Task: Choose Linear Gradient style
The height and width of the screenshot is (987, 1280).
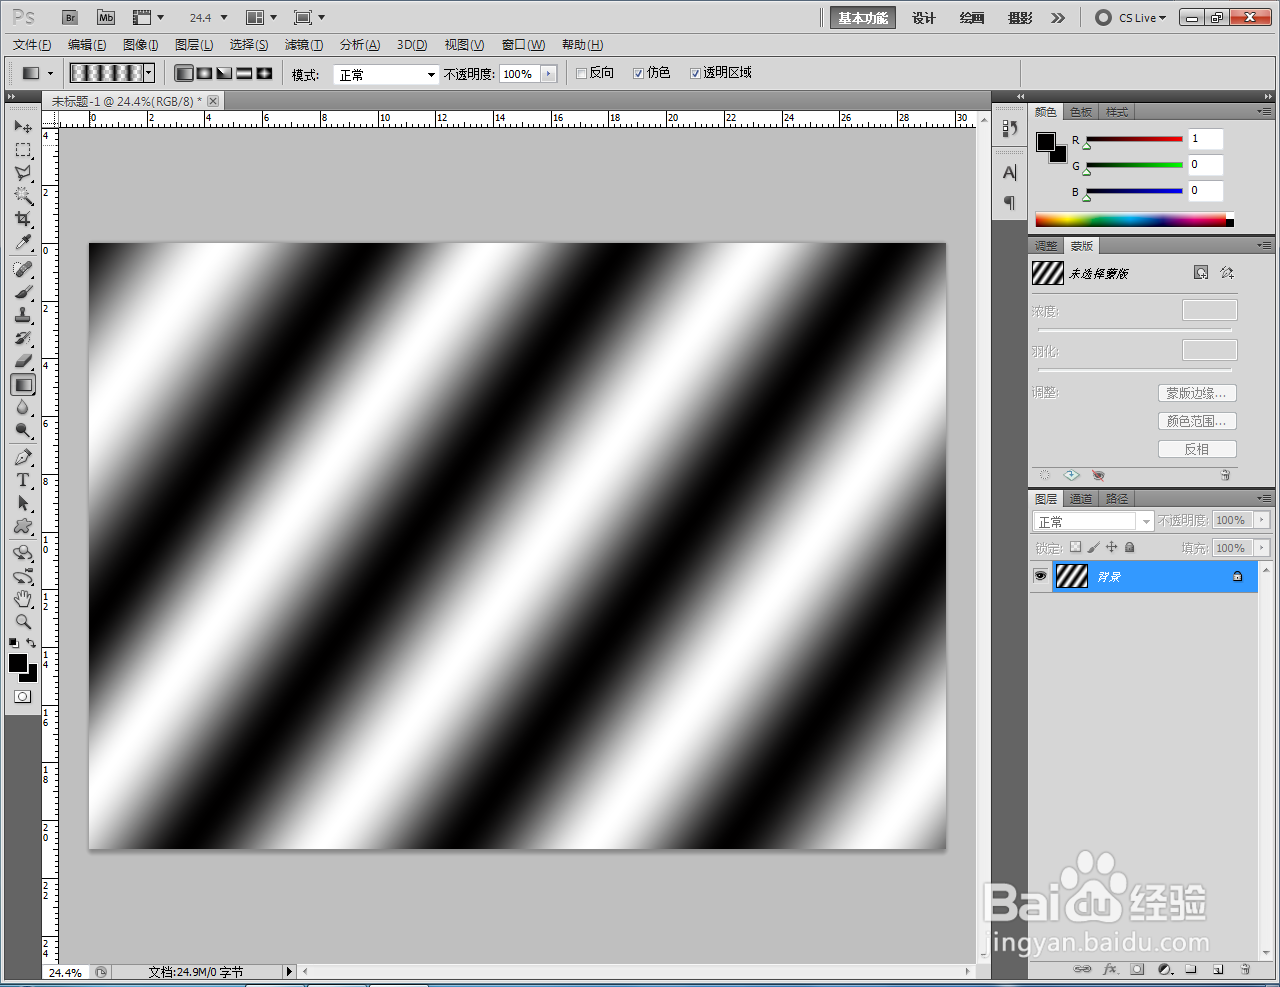Action: click(184, 73)
